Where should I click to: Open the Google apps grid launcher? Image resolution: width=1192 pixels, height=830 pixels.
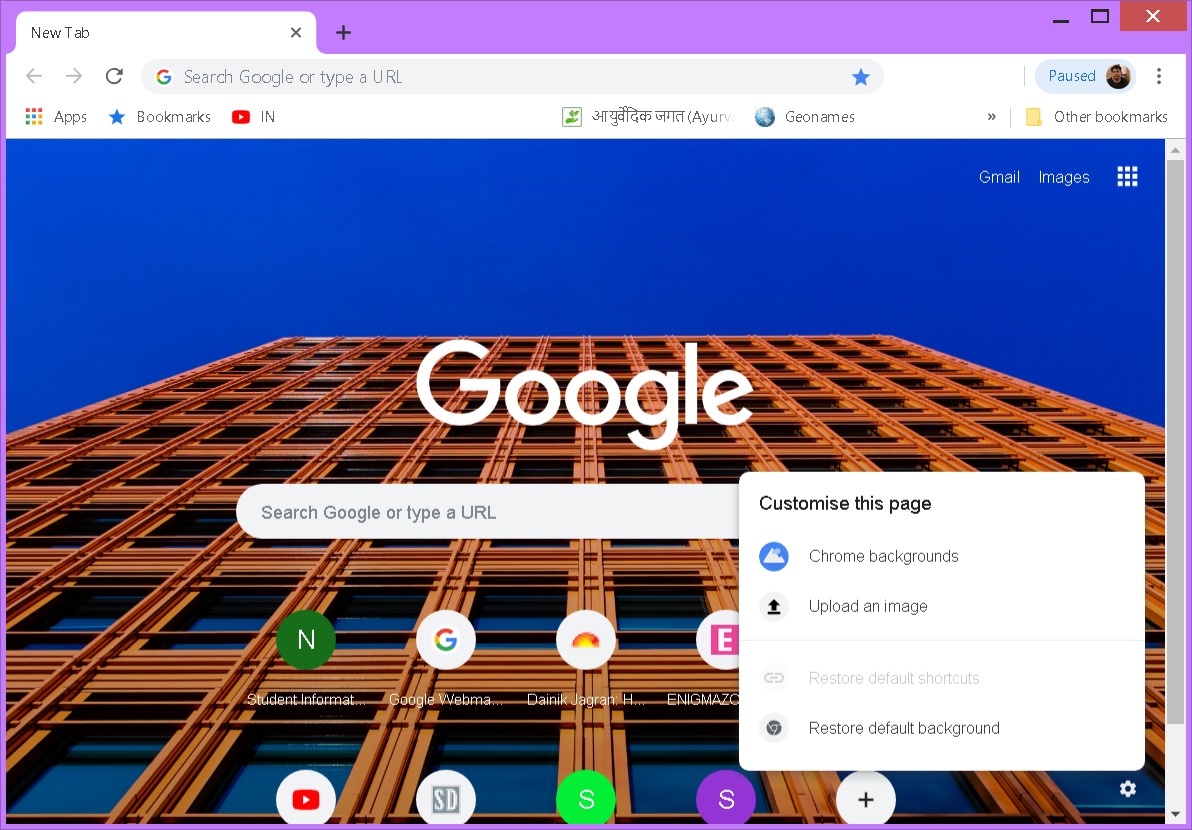[1127, 176]
